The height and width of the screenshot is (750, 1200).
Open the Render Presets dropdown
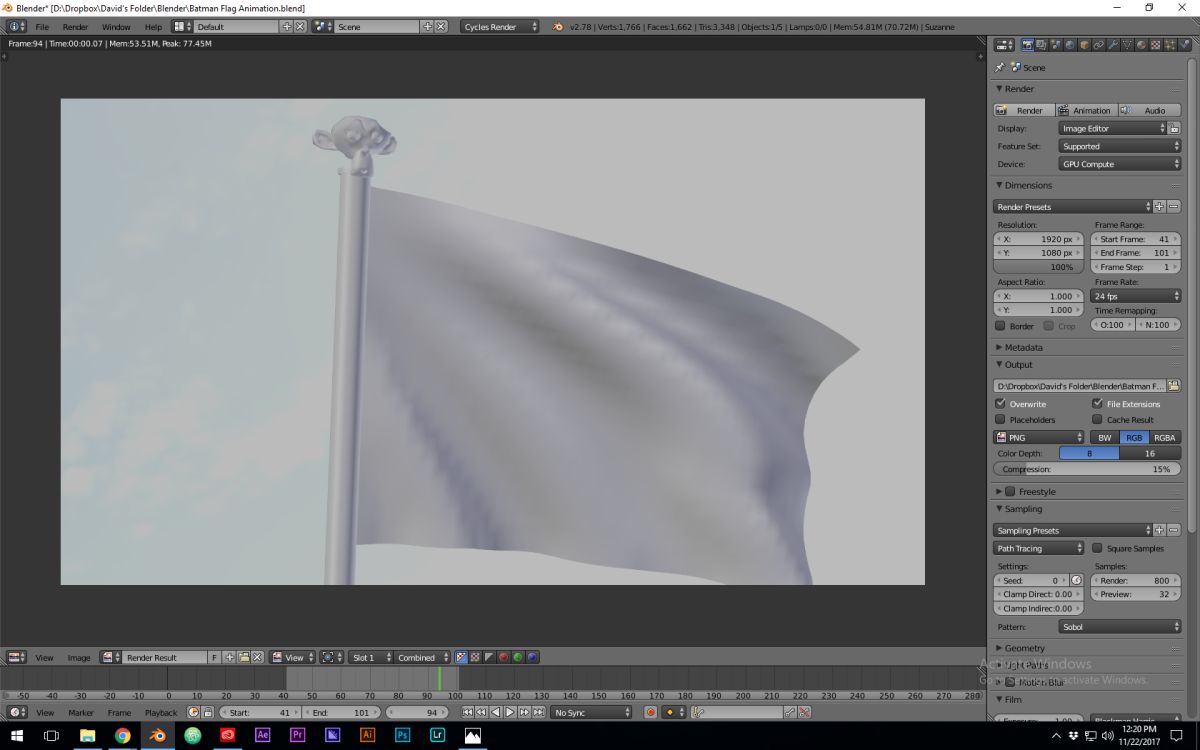(x=1073, y=207)
